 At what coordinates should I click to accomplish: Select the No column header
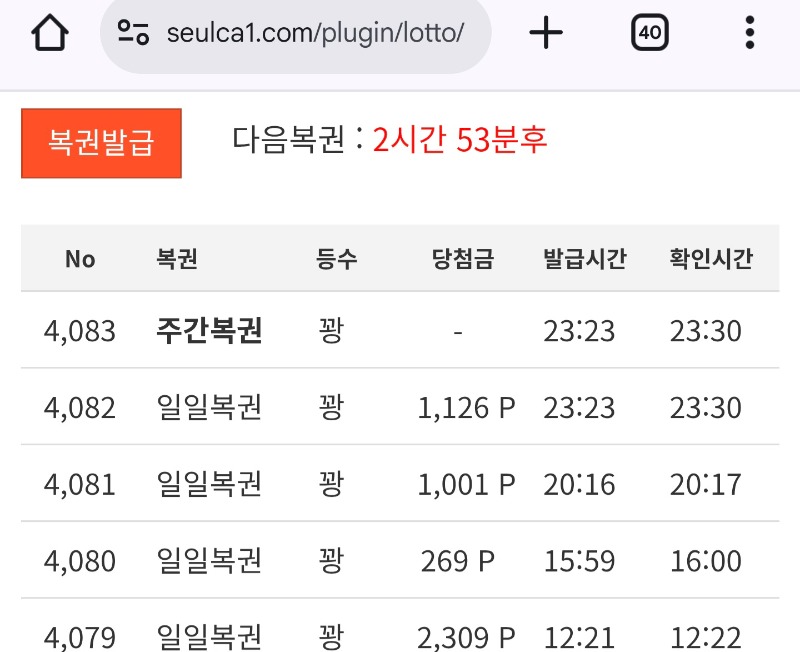click(80, 259)
